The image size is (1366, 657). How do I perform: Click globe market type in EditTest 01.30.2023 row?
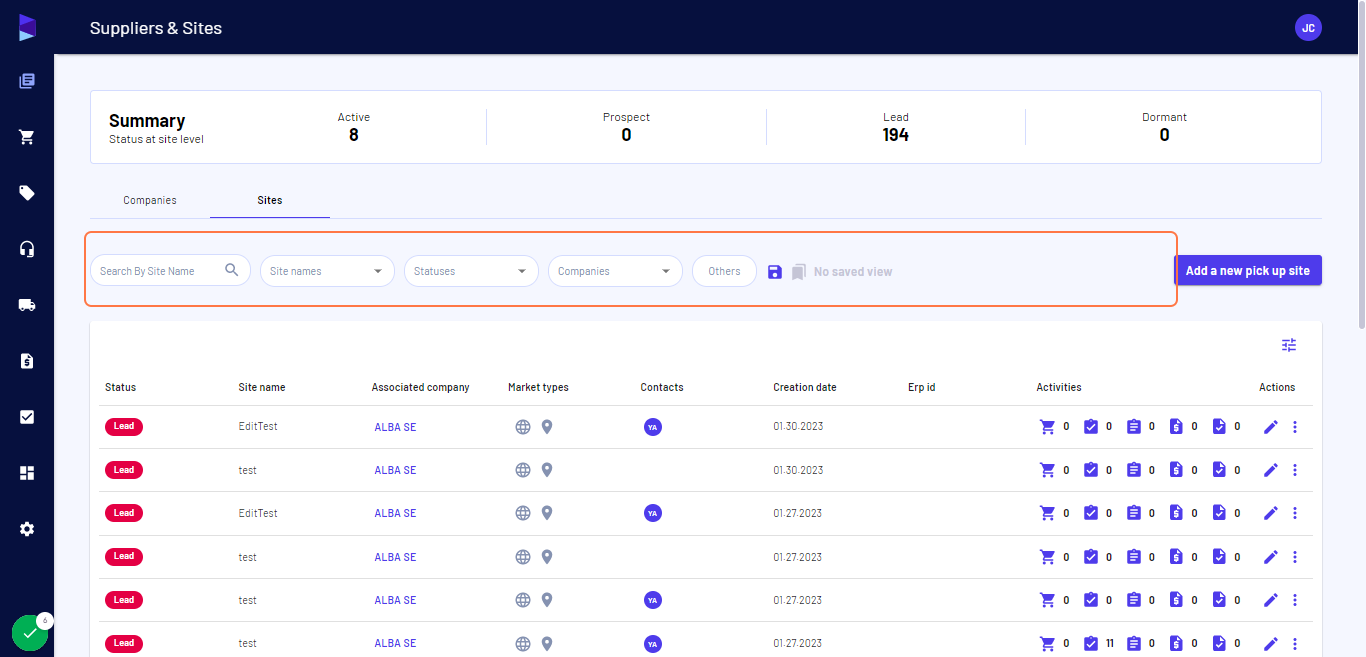tap(523, 427)
